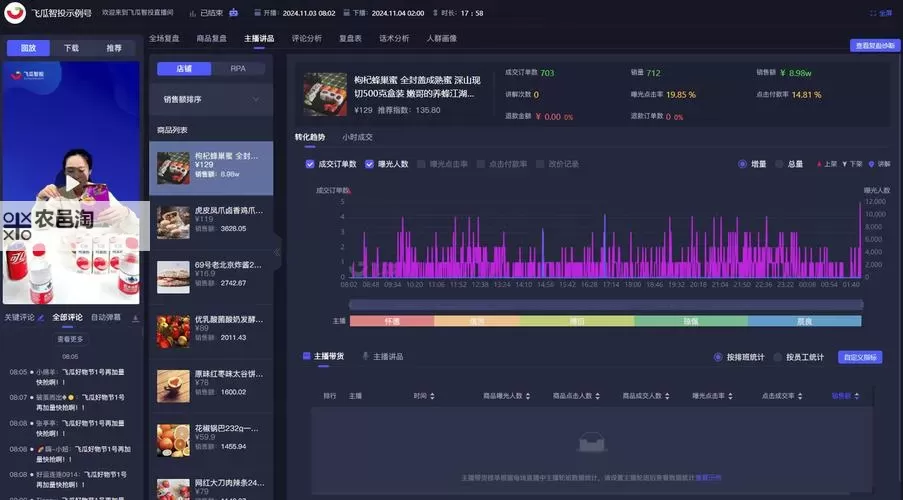Click the 飞瓜智投 logo icon

click(x=15, y=13)
